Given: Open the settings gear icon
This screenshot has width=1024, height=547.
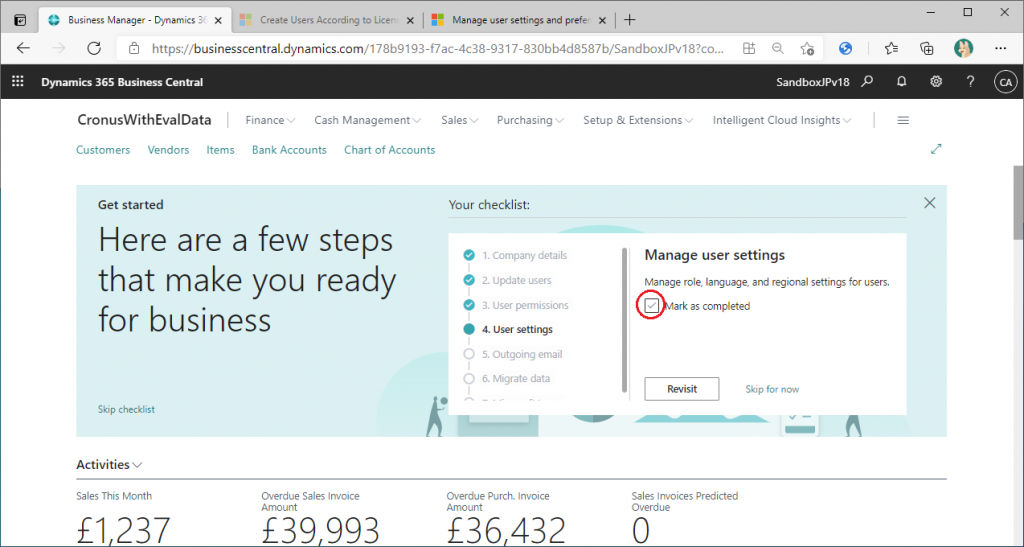Looking at the screenshot, I should click(x=936, y=82).
